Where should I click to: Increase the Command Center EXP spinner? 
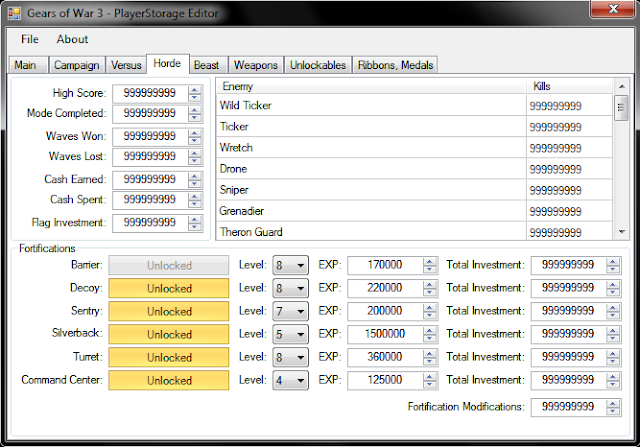430,377
